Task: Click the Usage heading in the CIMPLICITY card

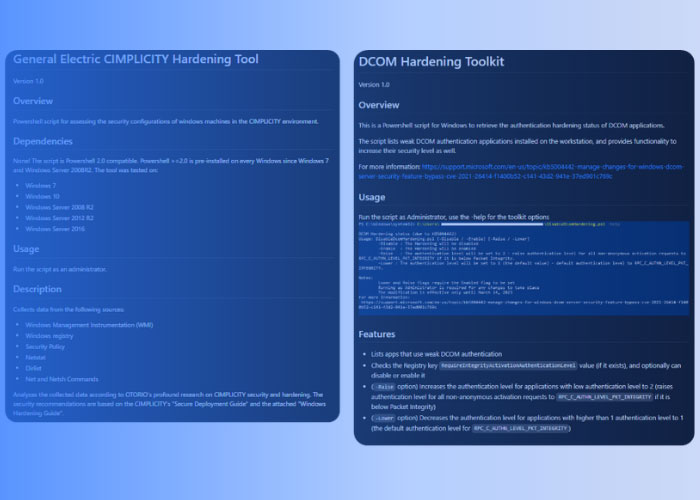Action: pos(26,249)
